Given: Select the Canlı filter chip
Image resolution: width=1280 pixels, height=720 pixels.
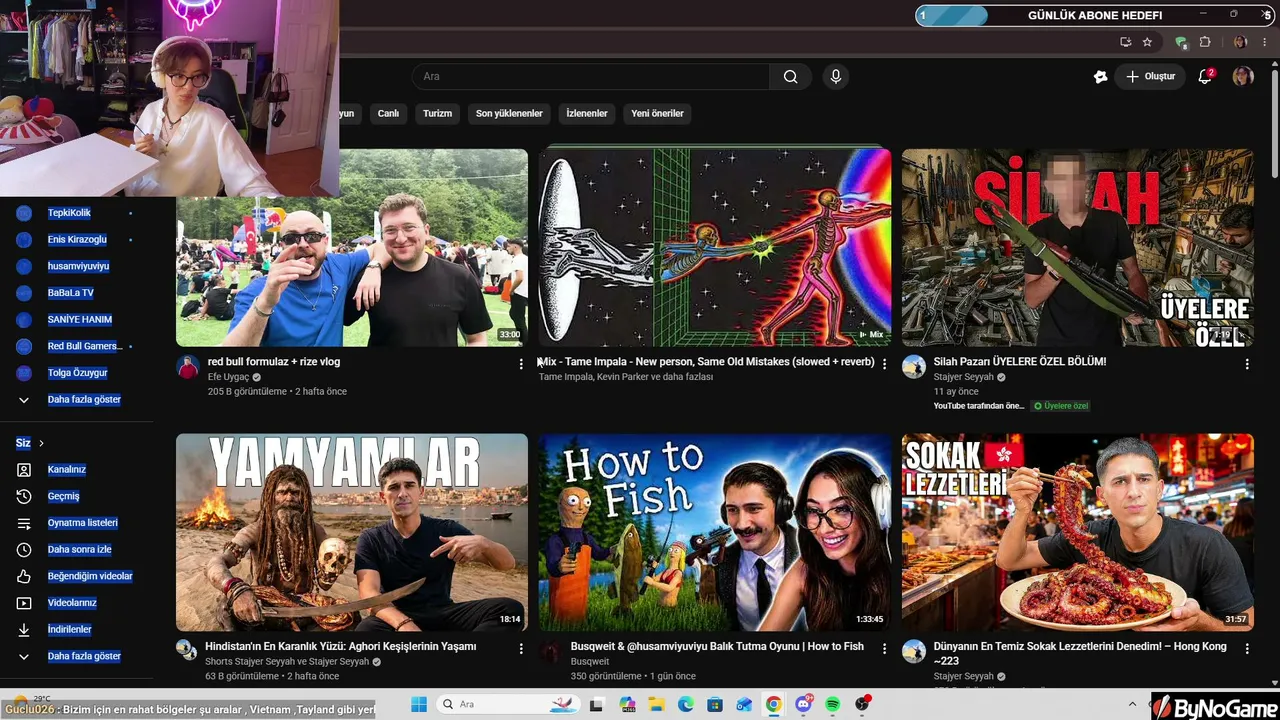Looking at the screenshot, I should pyautogui.click(x=388, y=114).
